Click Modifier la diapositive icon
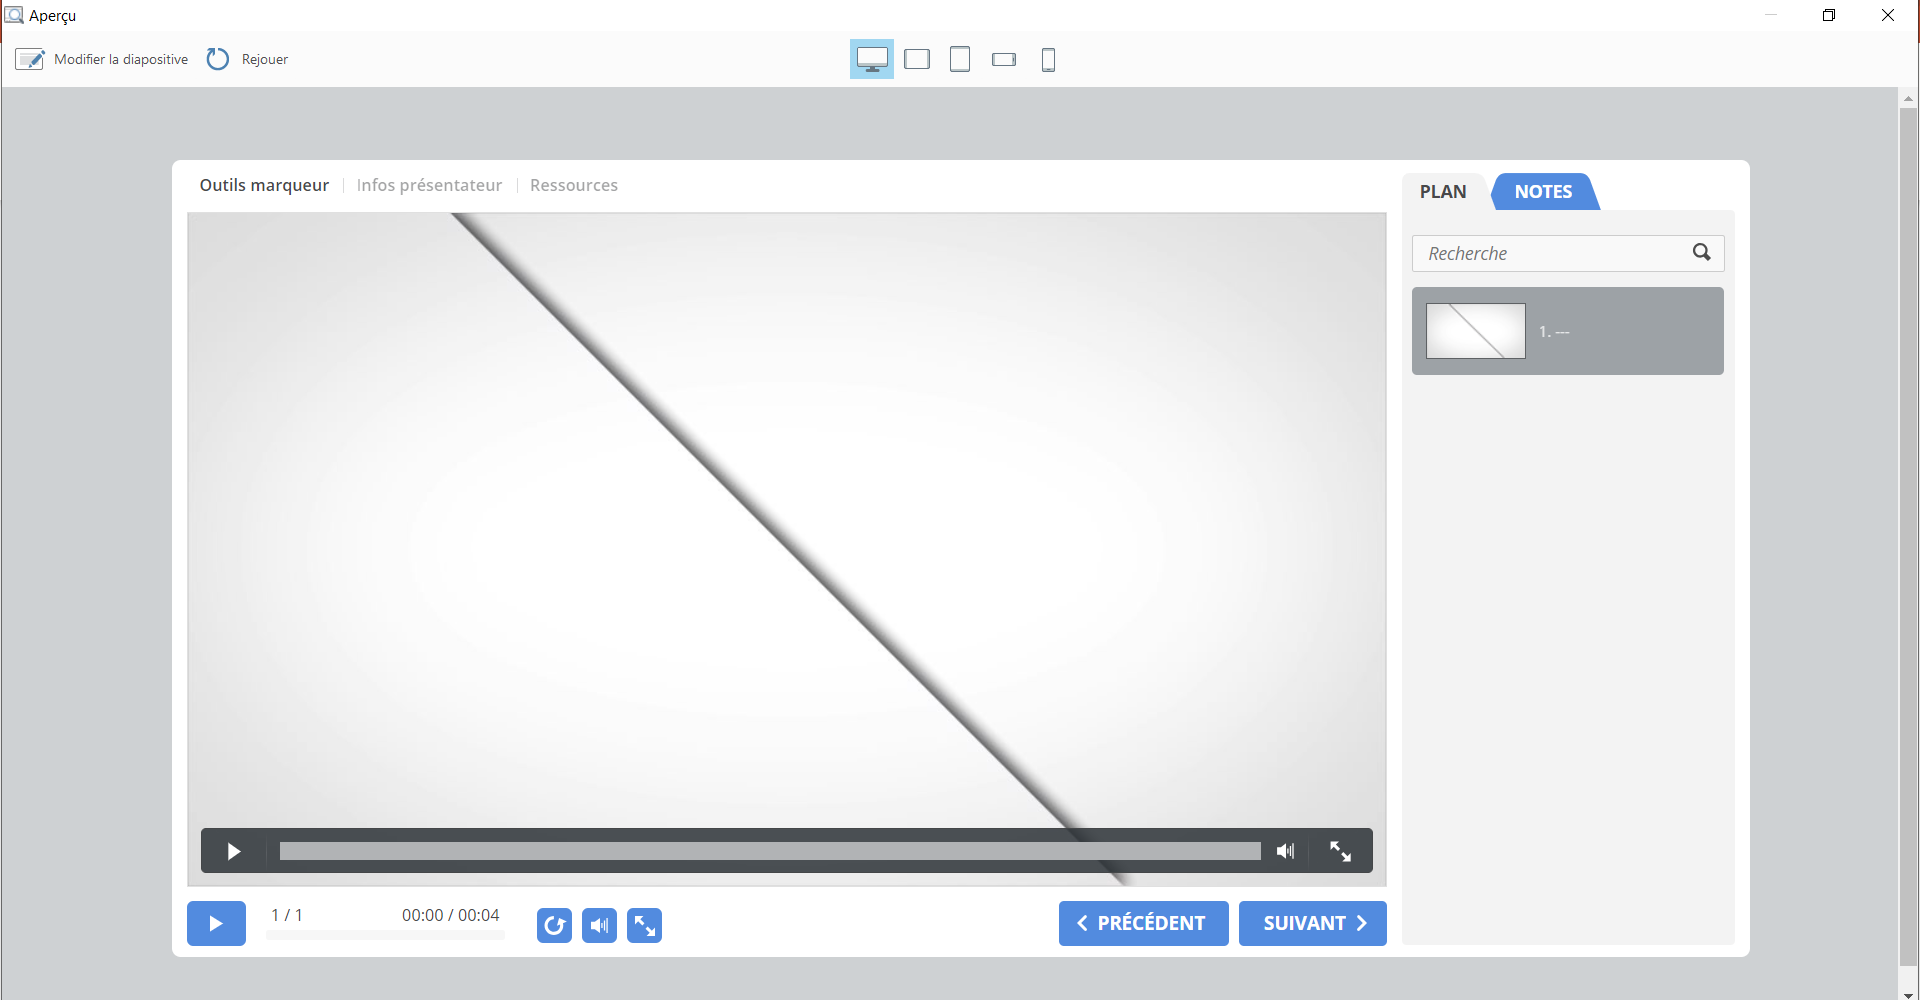The height and width of the screenshot is (1000, 1920). coord(30,59)
